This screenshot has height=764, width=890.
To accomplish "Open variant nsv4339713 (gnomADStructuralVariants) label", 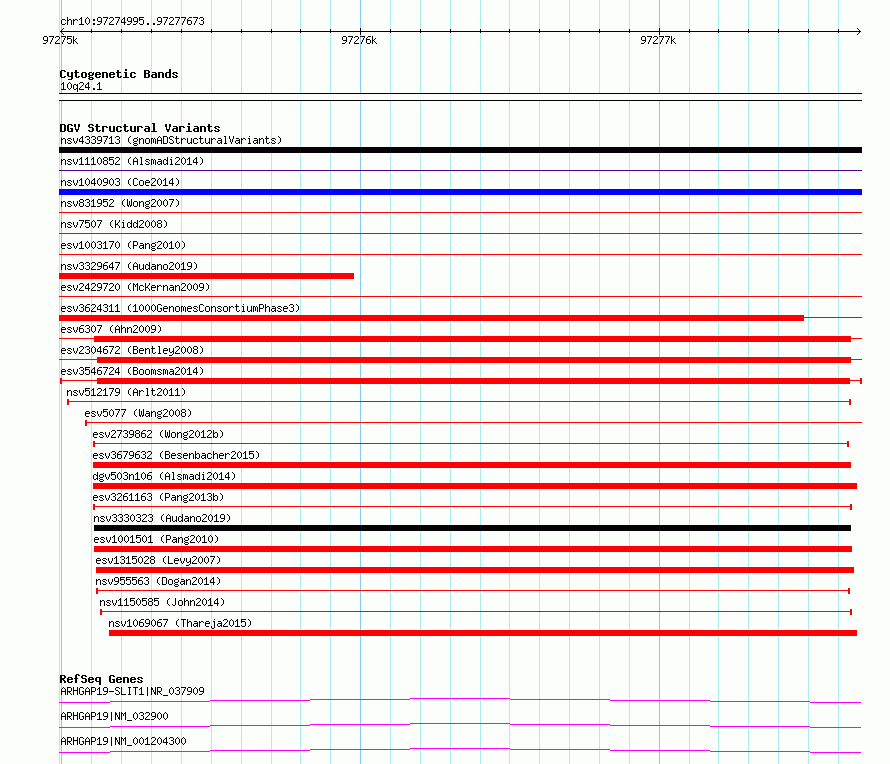I will click(x=171, y=140).
